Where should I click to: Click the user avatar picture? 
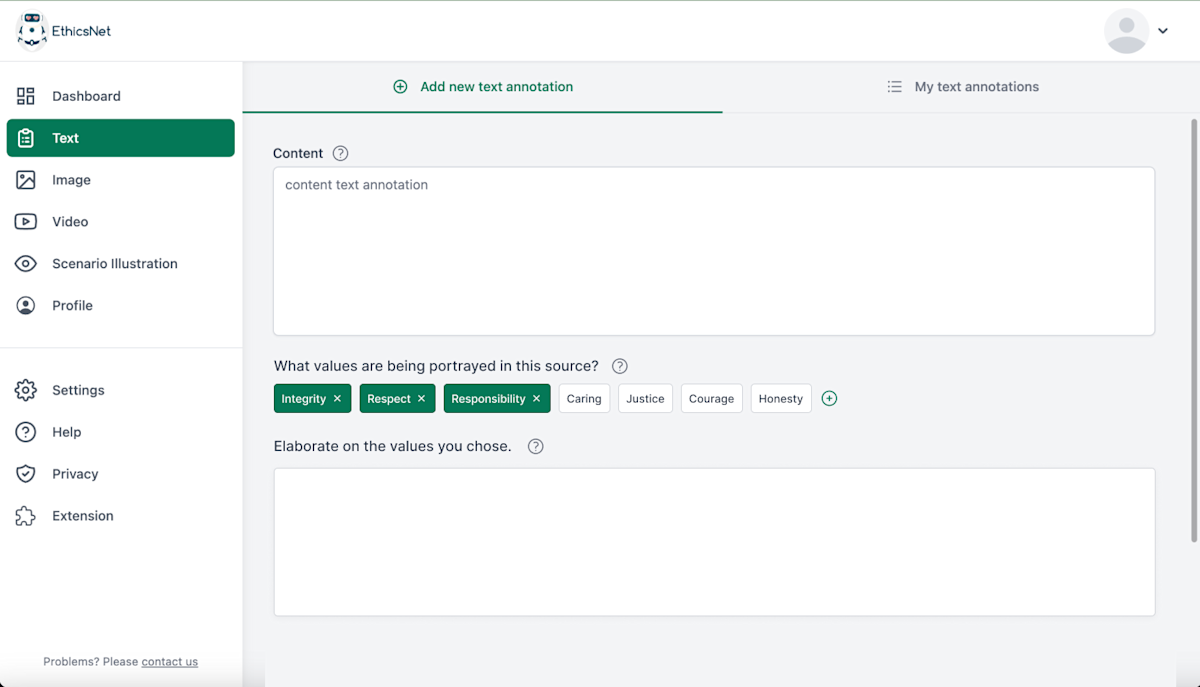click(1126, 31)
